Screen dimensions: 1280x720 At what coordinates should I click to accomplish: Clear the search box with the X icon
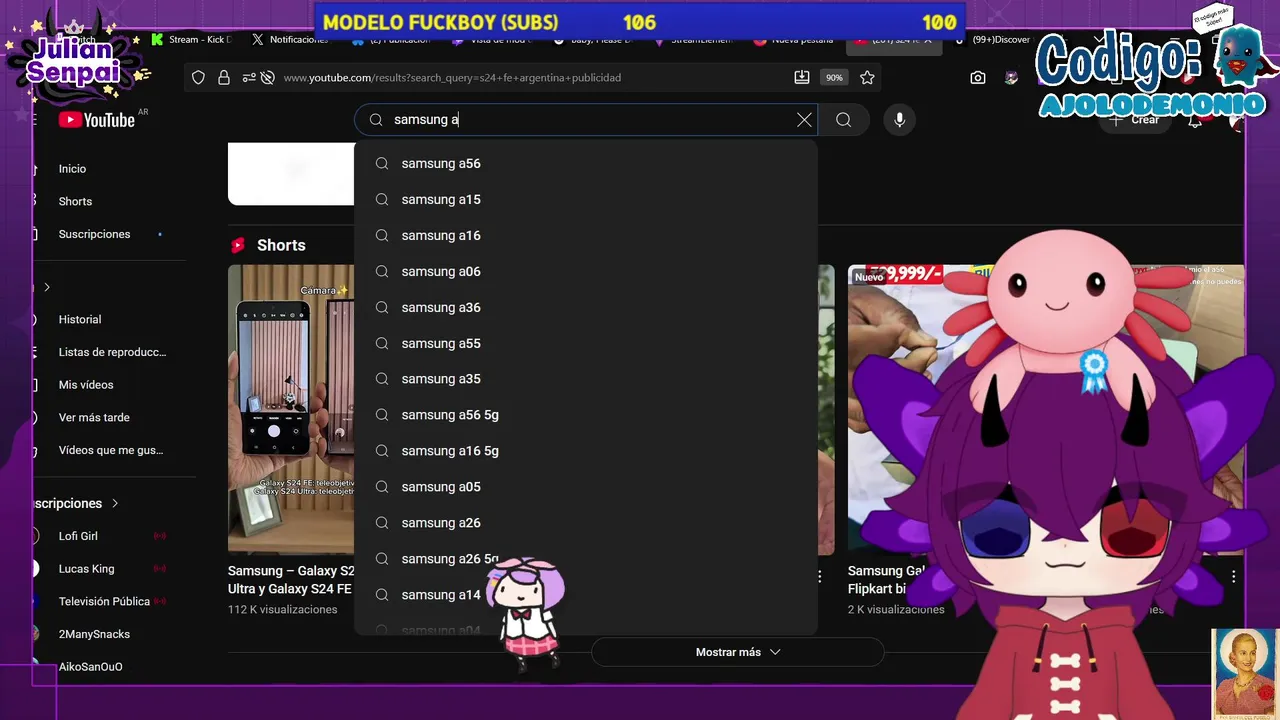click(x=804, y=120)
